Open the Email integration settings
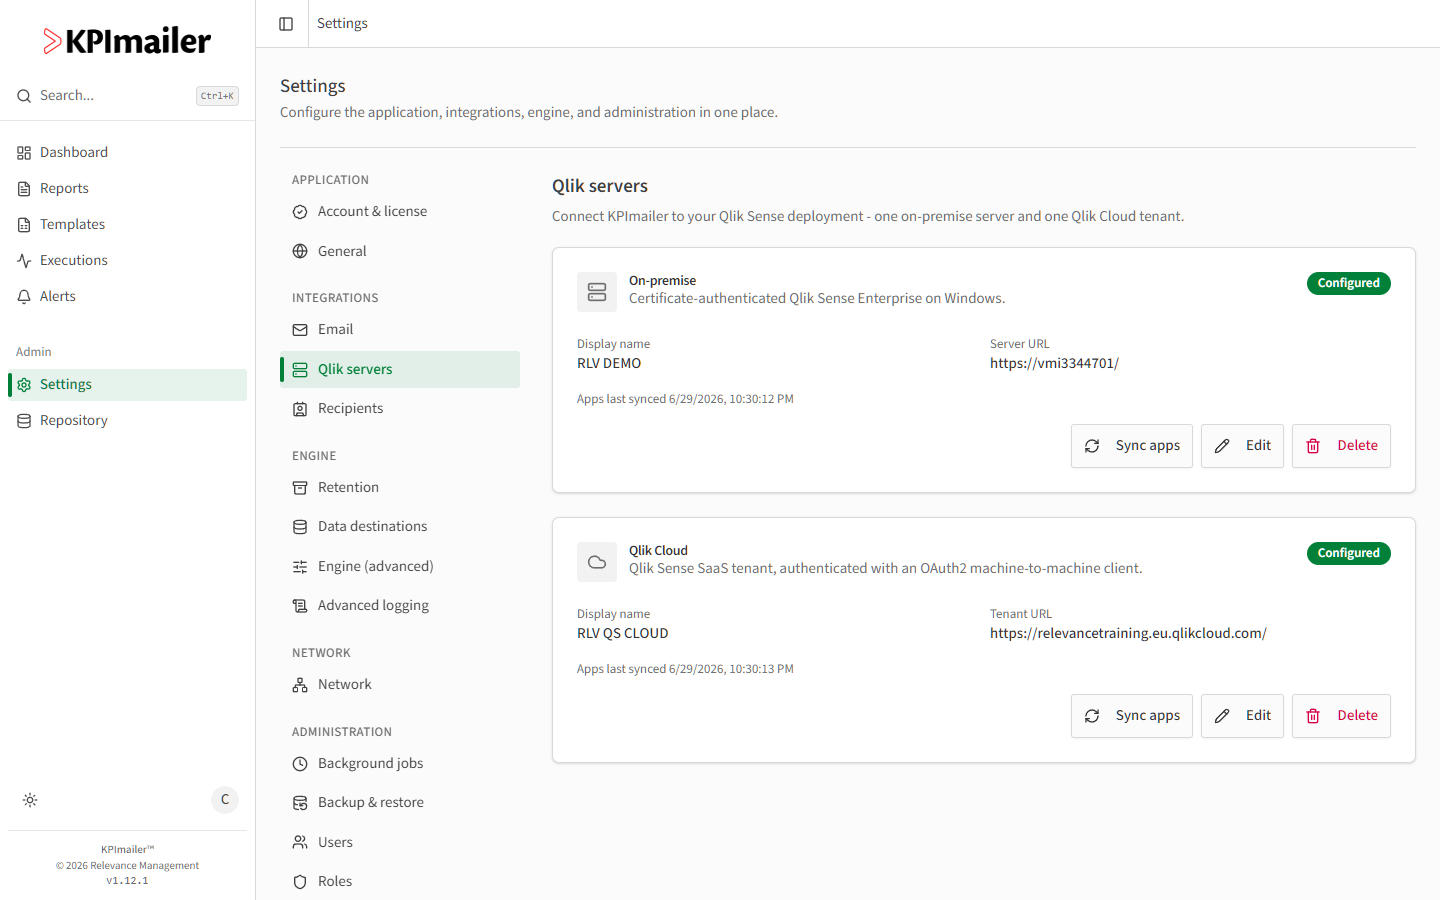This screenshot has width=1440, height=900. (x=400, y=330)
